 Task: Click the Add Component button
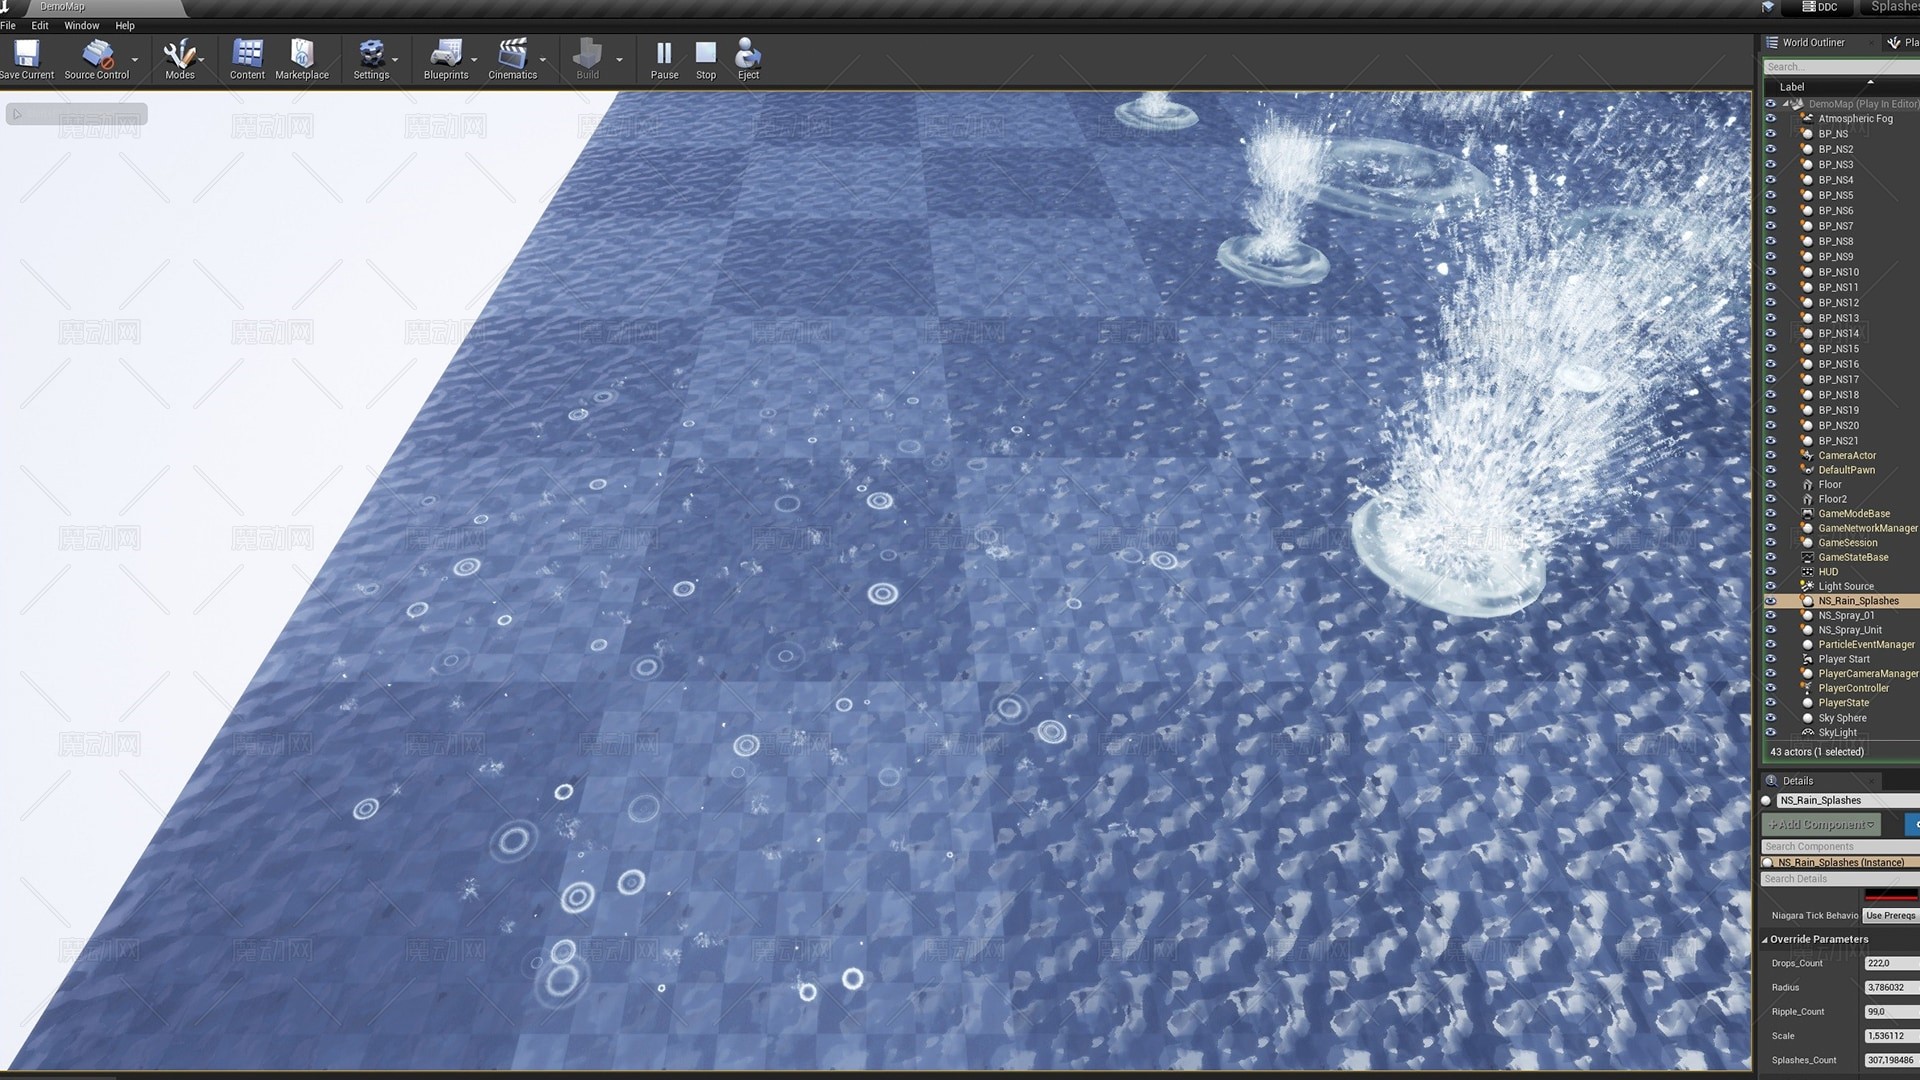1820,824
